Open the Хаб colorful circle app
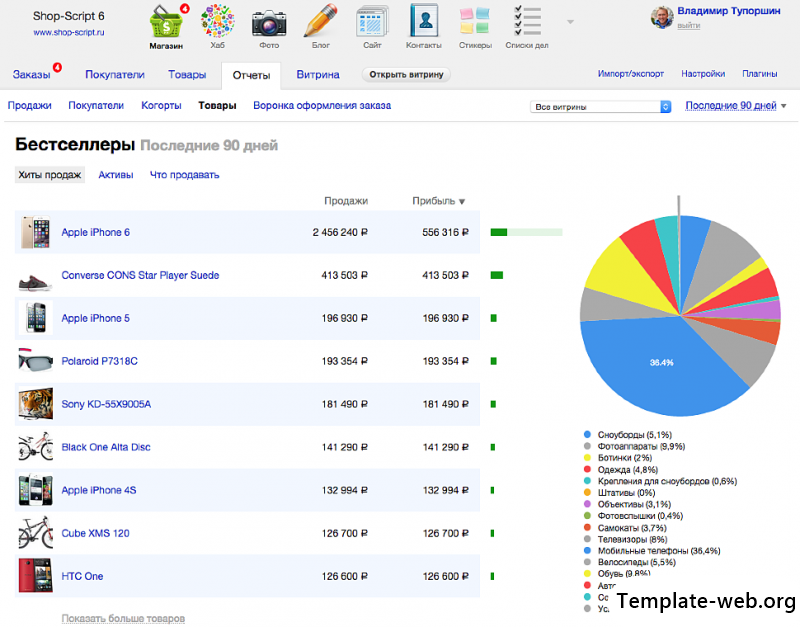The height and width of the screenshot is (630, 804). pos(217,26)
